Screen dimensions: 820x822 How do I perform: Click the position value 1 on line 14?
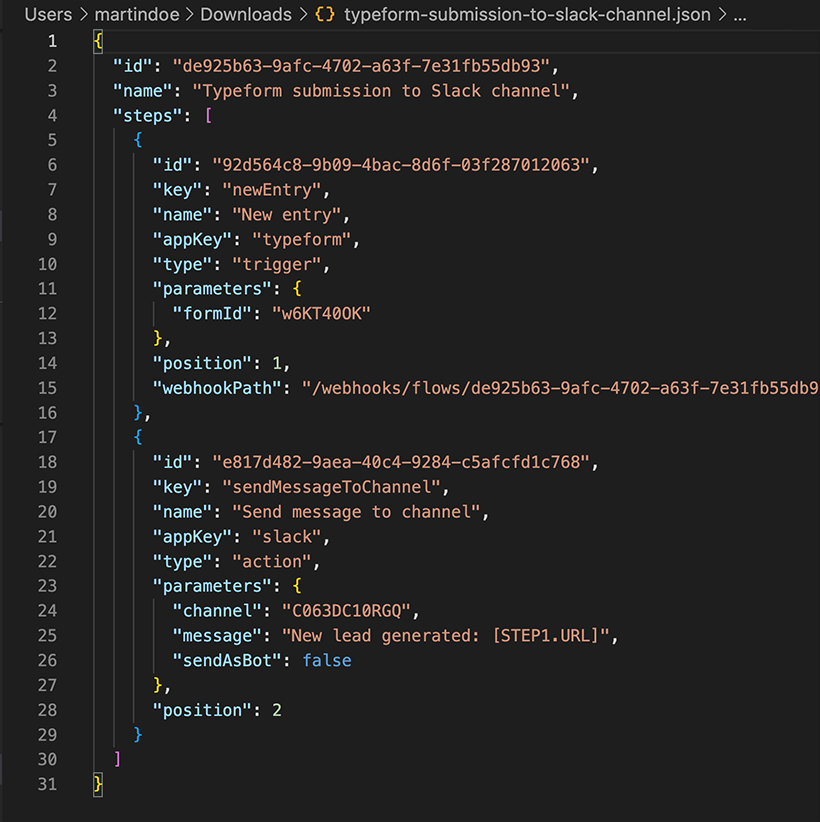pyautogui.click(x=277, y=363)
